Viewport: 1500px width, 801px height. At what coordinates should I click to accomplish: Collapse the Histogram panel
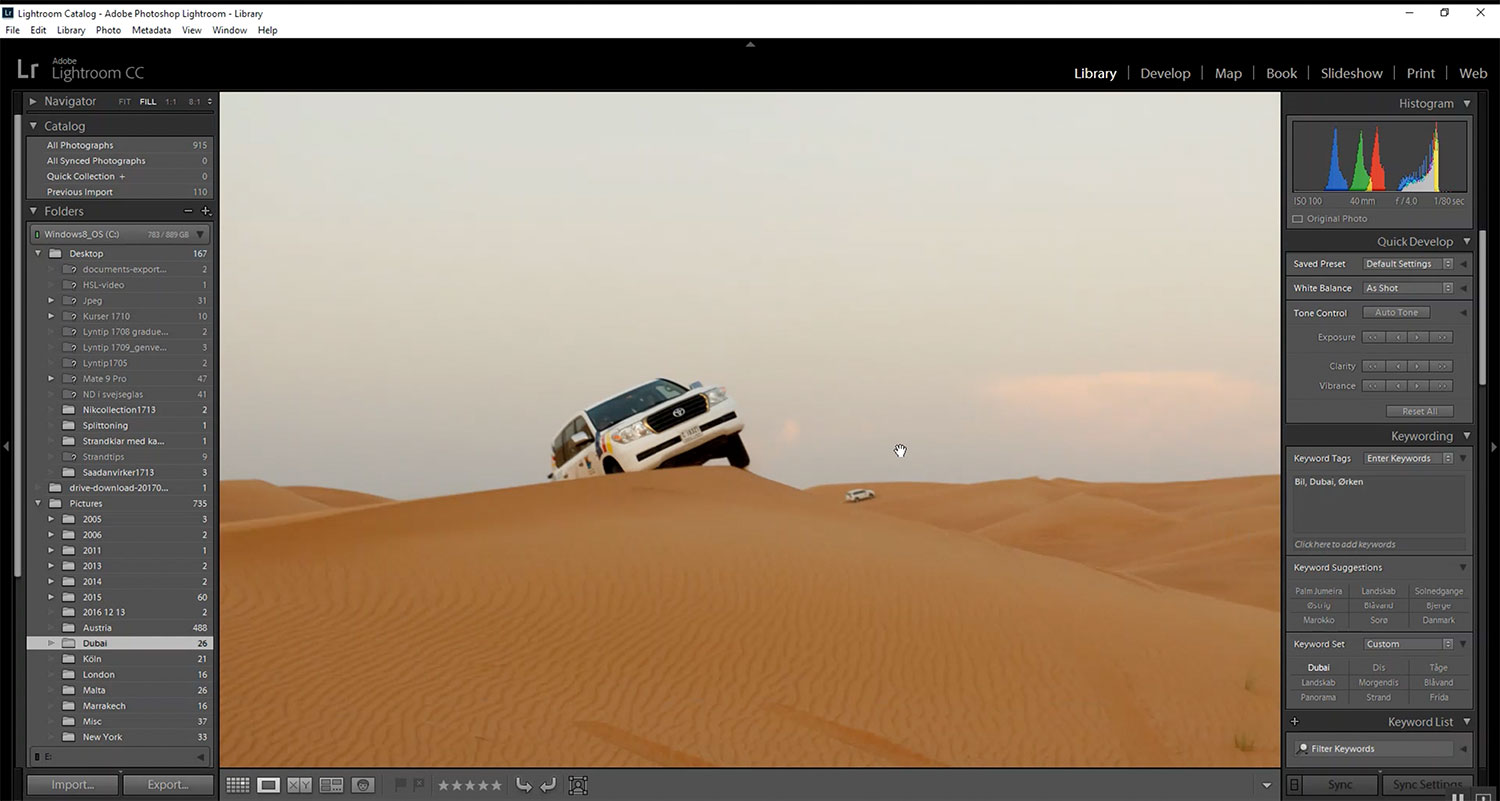pos(1467,103)
